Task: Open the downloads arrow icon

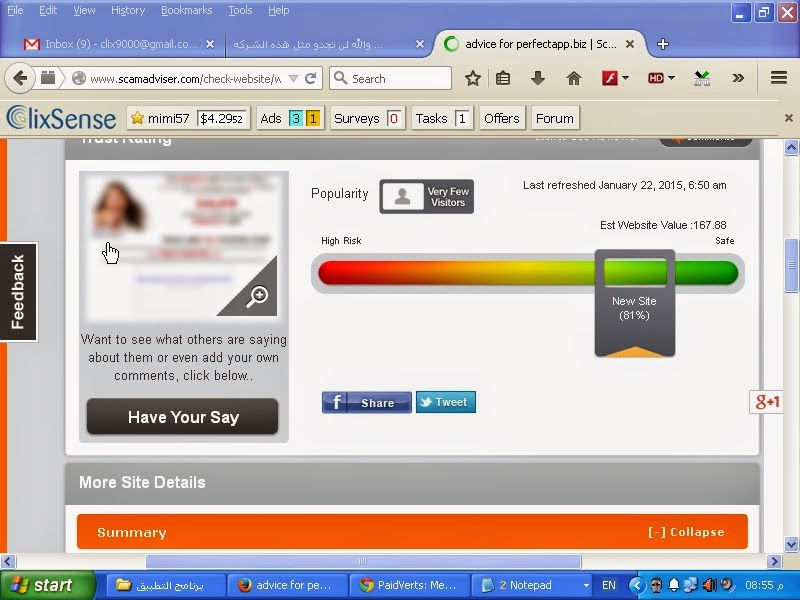Action: coord(538,79)
